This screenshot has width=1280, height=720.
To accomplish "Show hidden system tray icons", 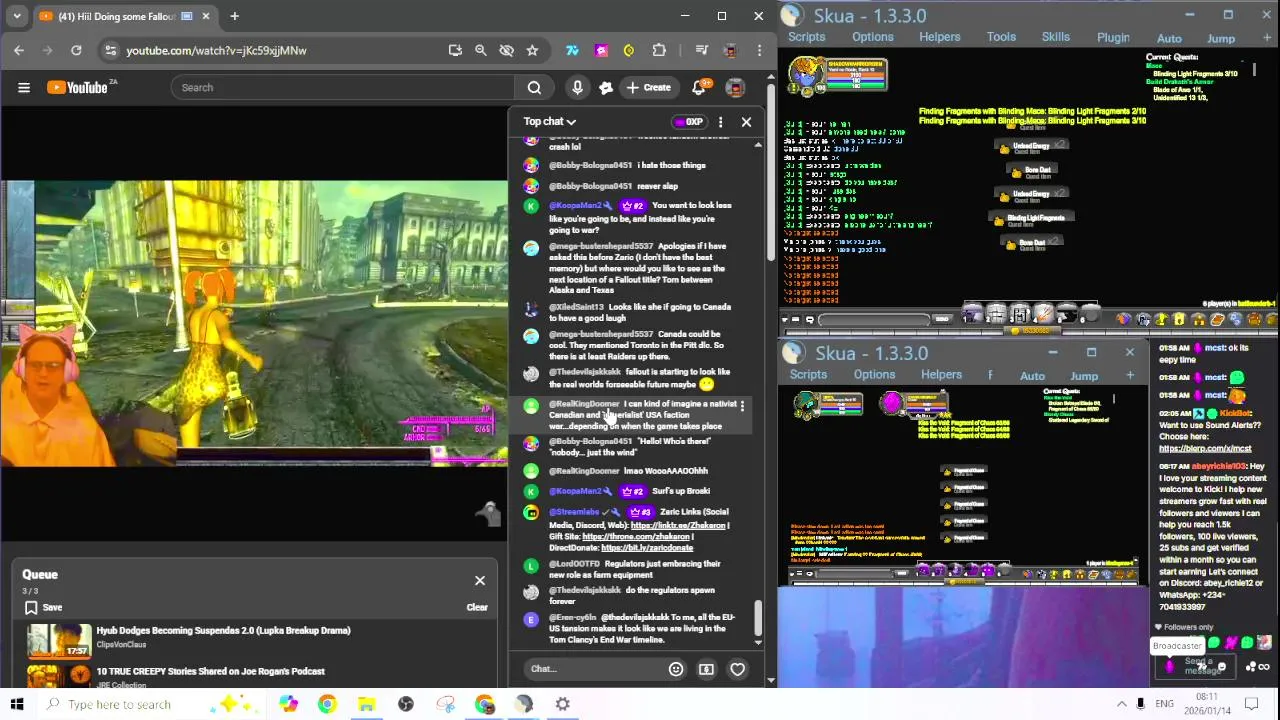I will 1121,704.
